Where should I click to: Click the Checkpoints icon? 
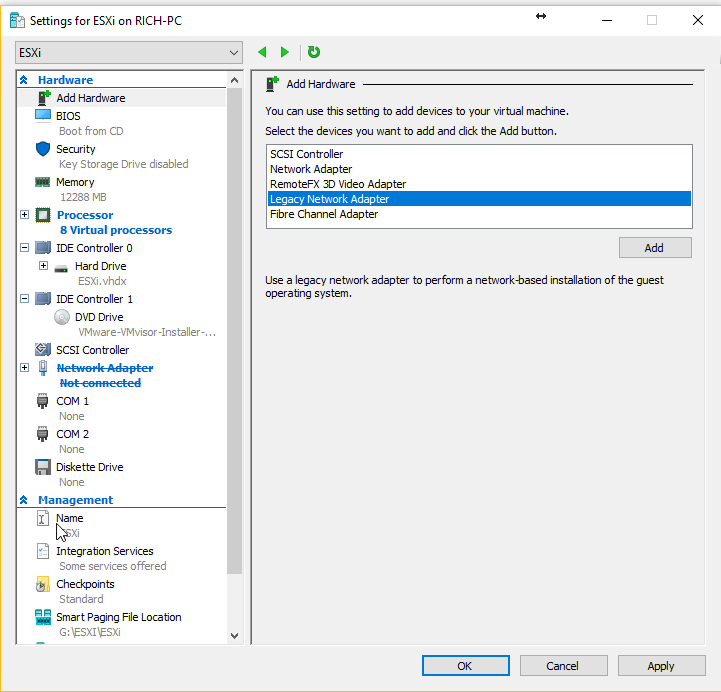43,584
